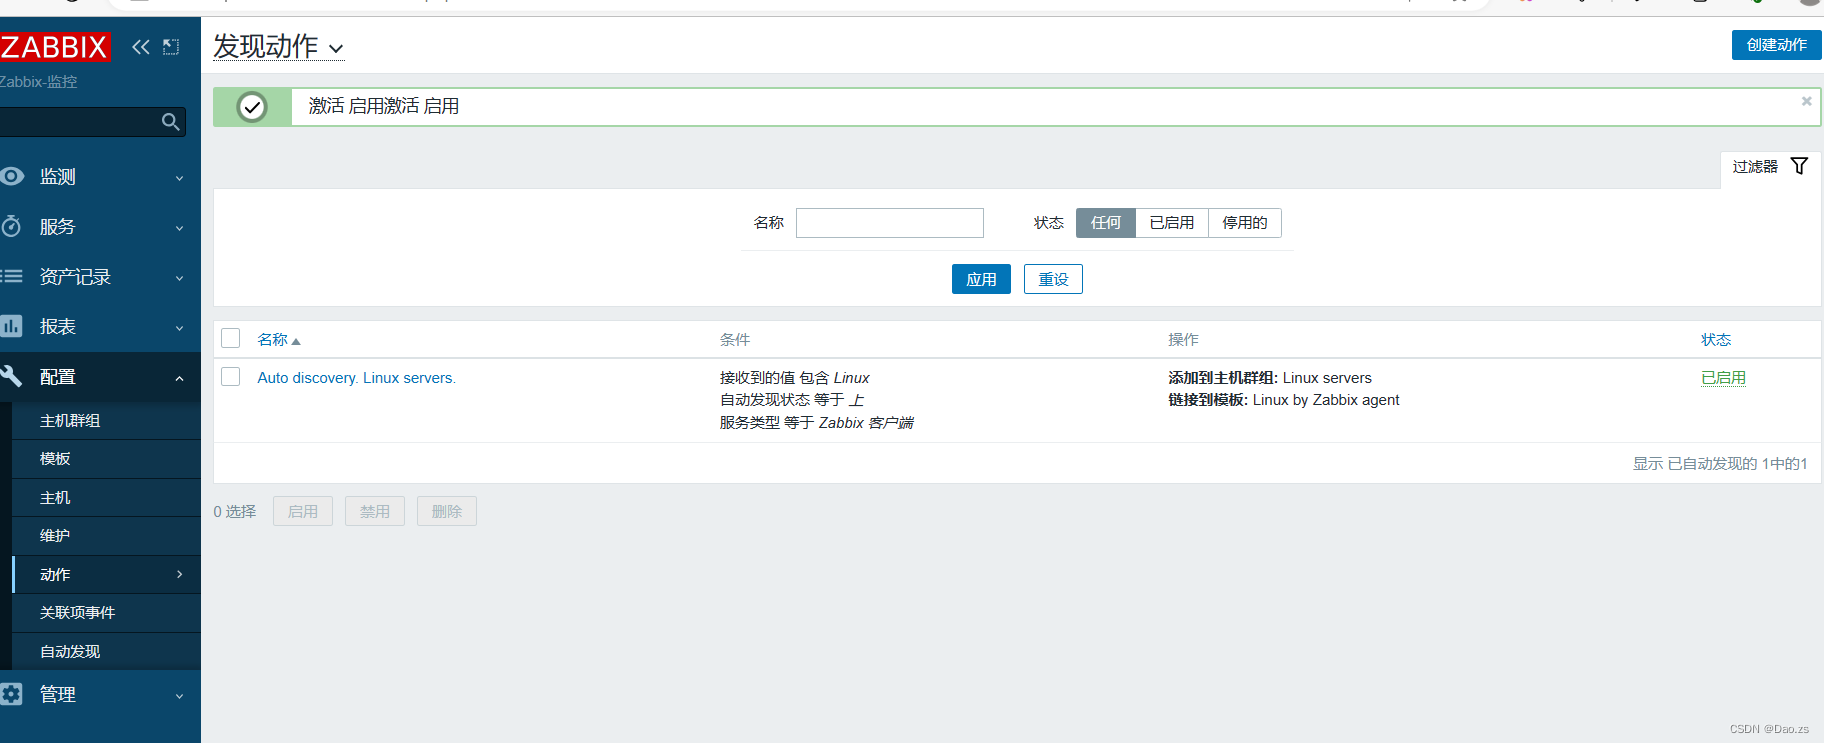Open Auto discovery. Linux servers. action link
This screenshot has height=743, width=1824.
(x=356, y=378)
